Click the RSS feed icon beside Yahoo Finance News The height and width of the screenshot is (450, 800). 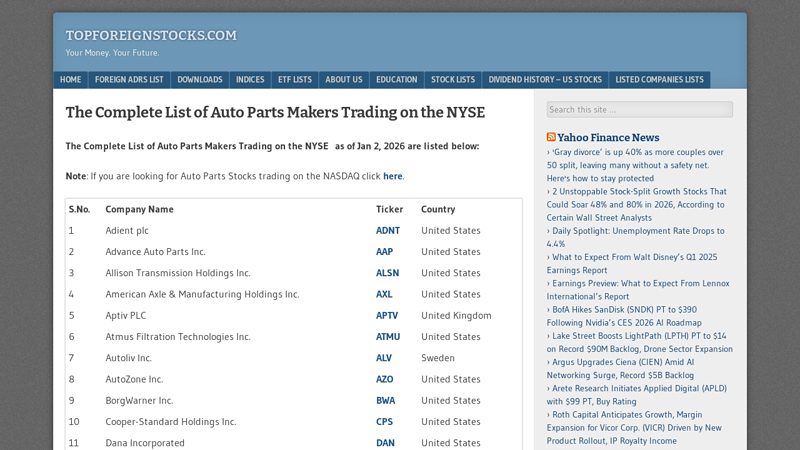(x=551, y=137)
